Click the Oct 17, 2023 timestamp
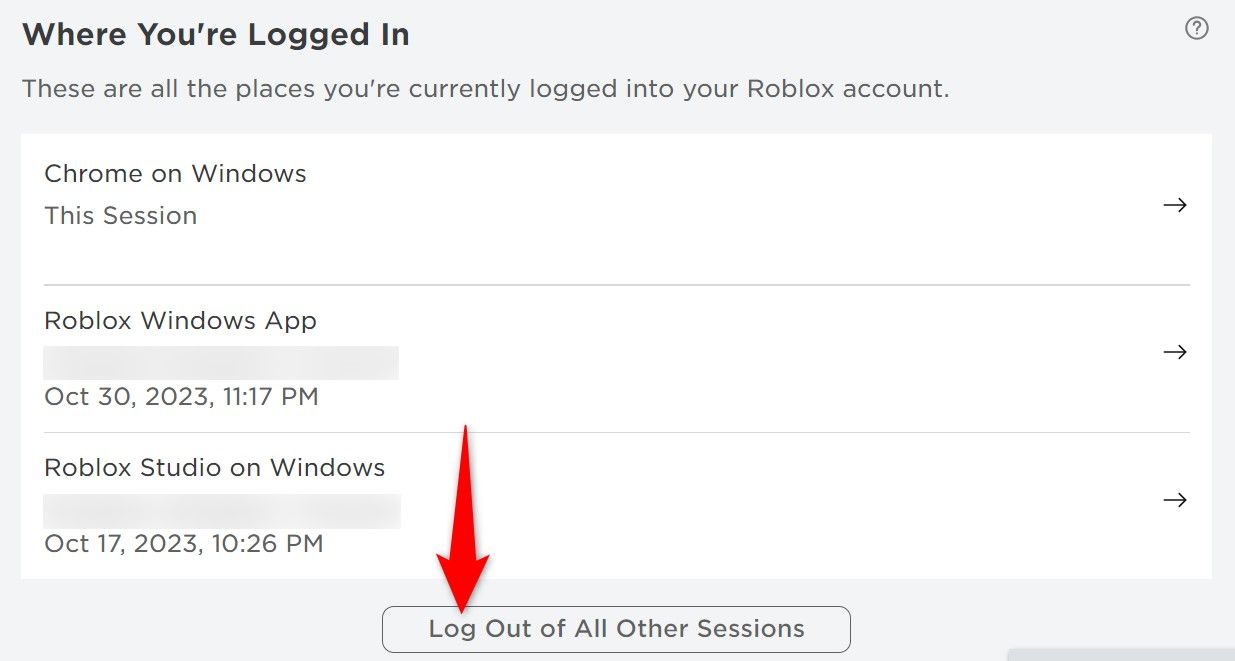The image size is (1235, 661). click(x=183, y=544)
